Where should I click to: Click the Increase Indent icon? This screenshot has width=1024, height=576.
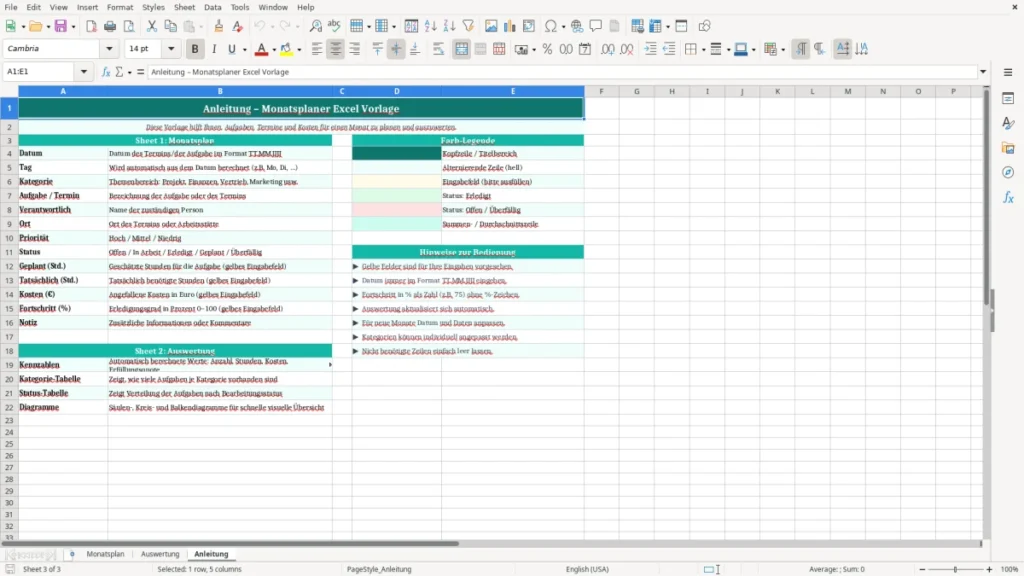(x=650, y=49)
